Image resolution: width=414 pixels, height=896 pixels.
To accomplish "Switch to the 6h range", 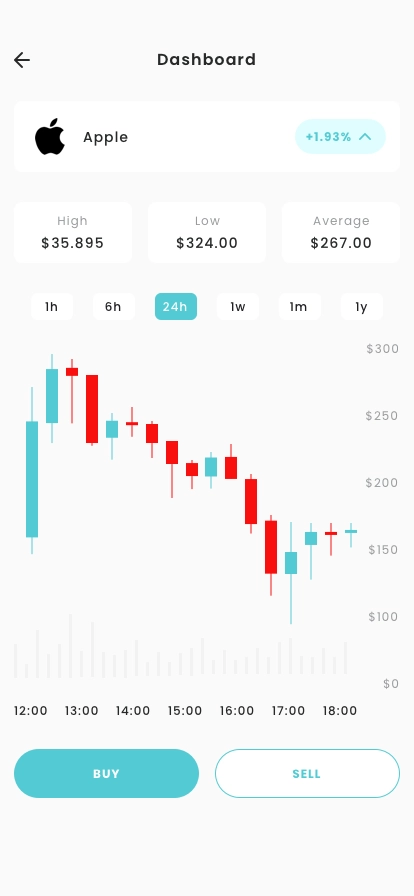I will pos(113,307).
